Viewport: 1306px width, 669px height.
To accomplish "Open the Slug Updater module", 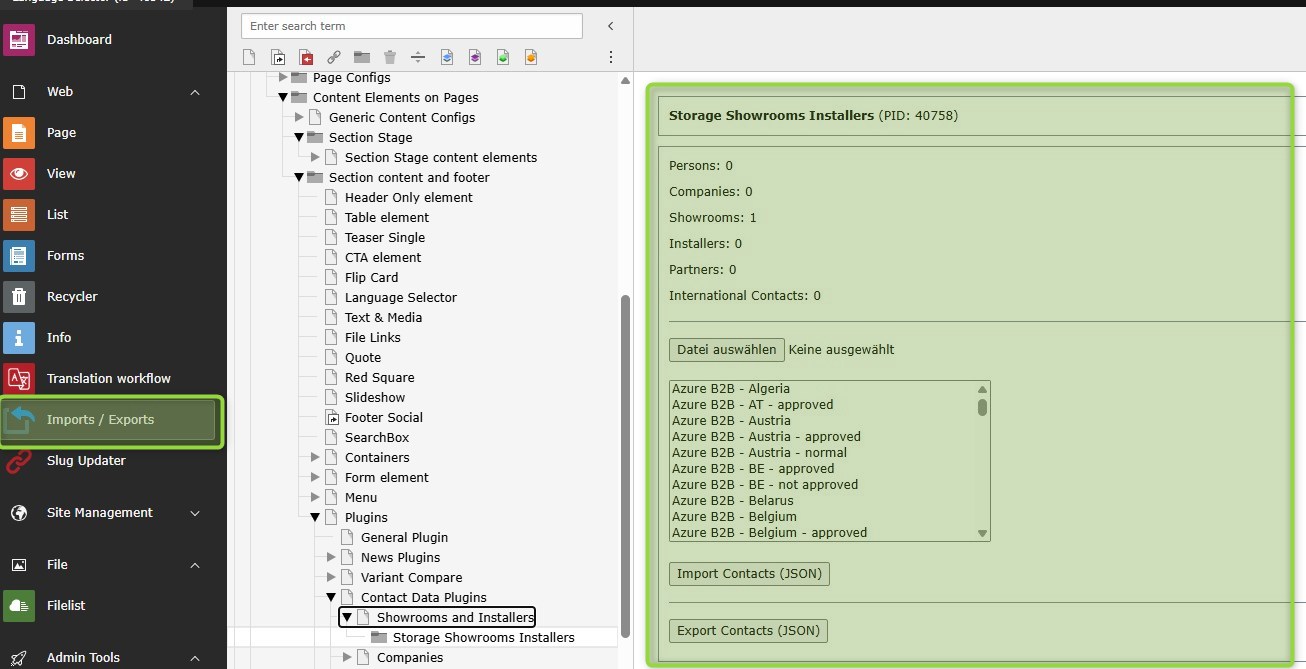I will [x=86, y=461].
